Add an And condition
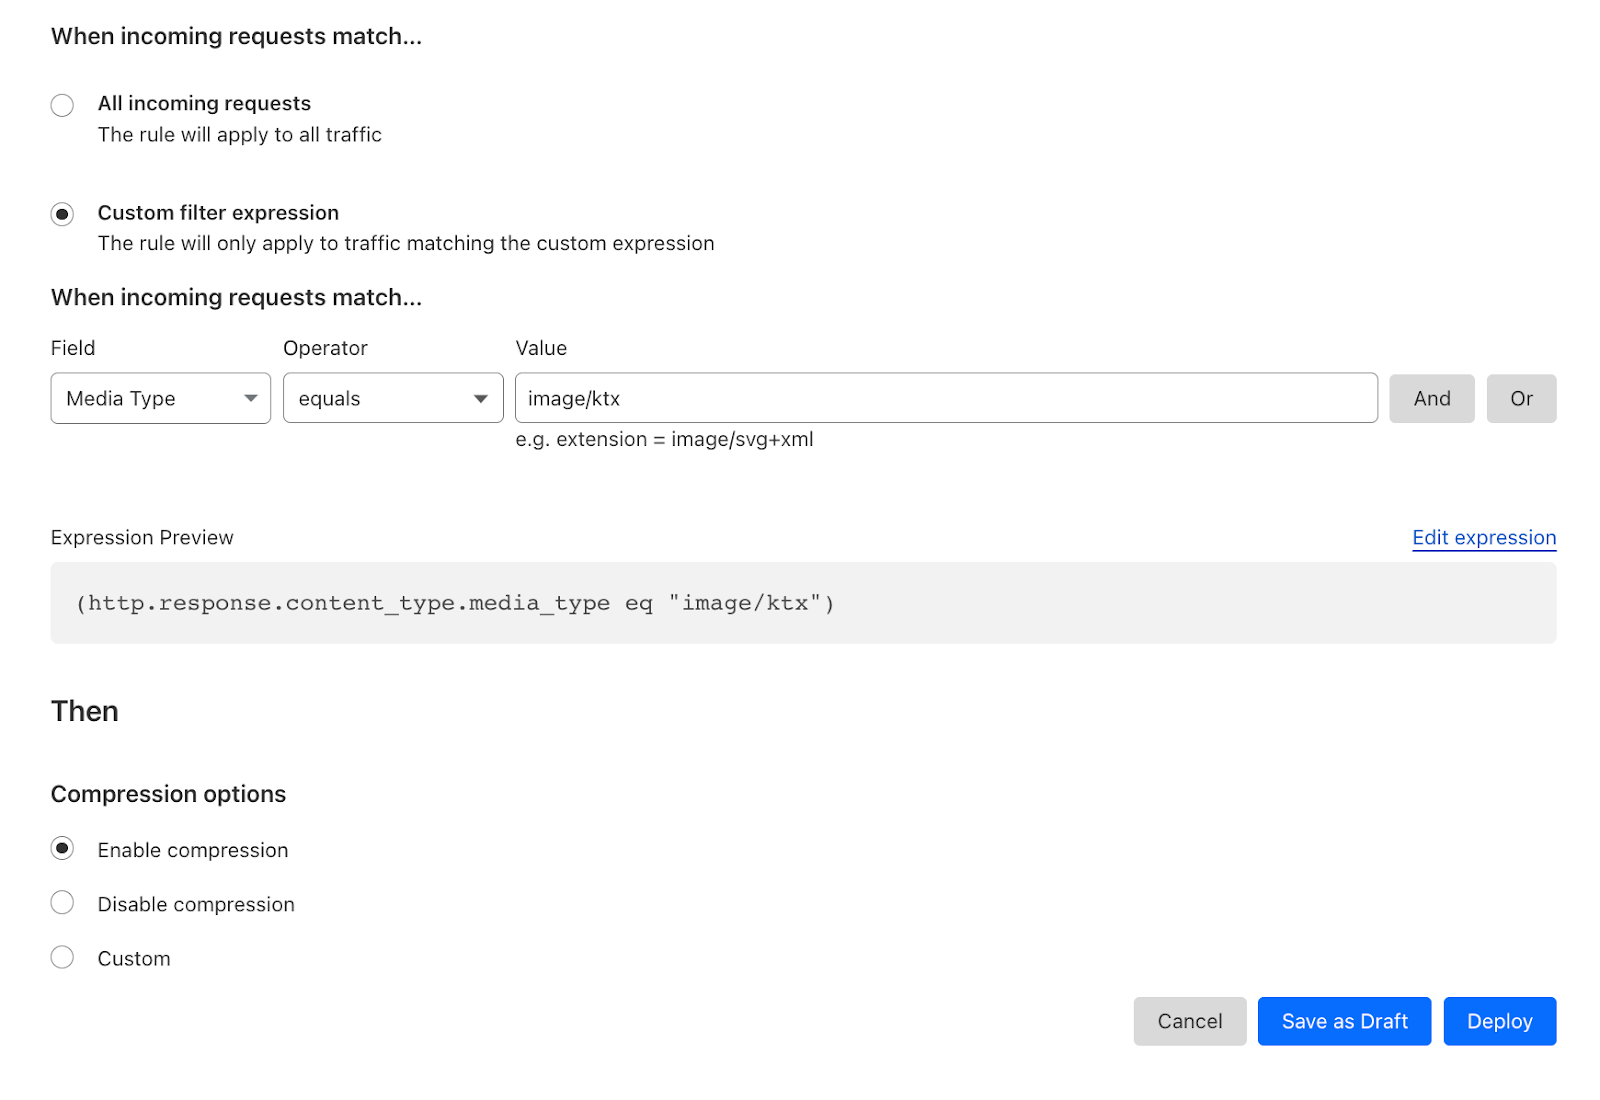 1431,398
